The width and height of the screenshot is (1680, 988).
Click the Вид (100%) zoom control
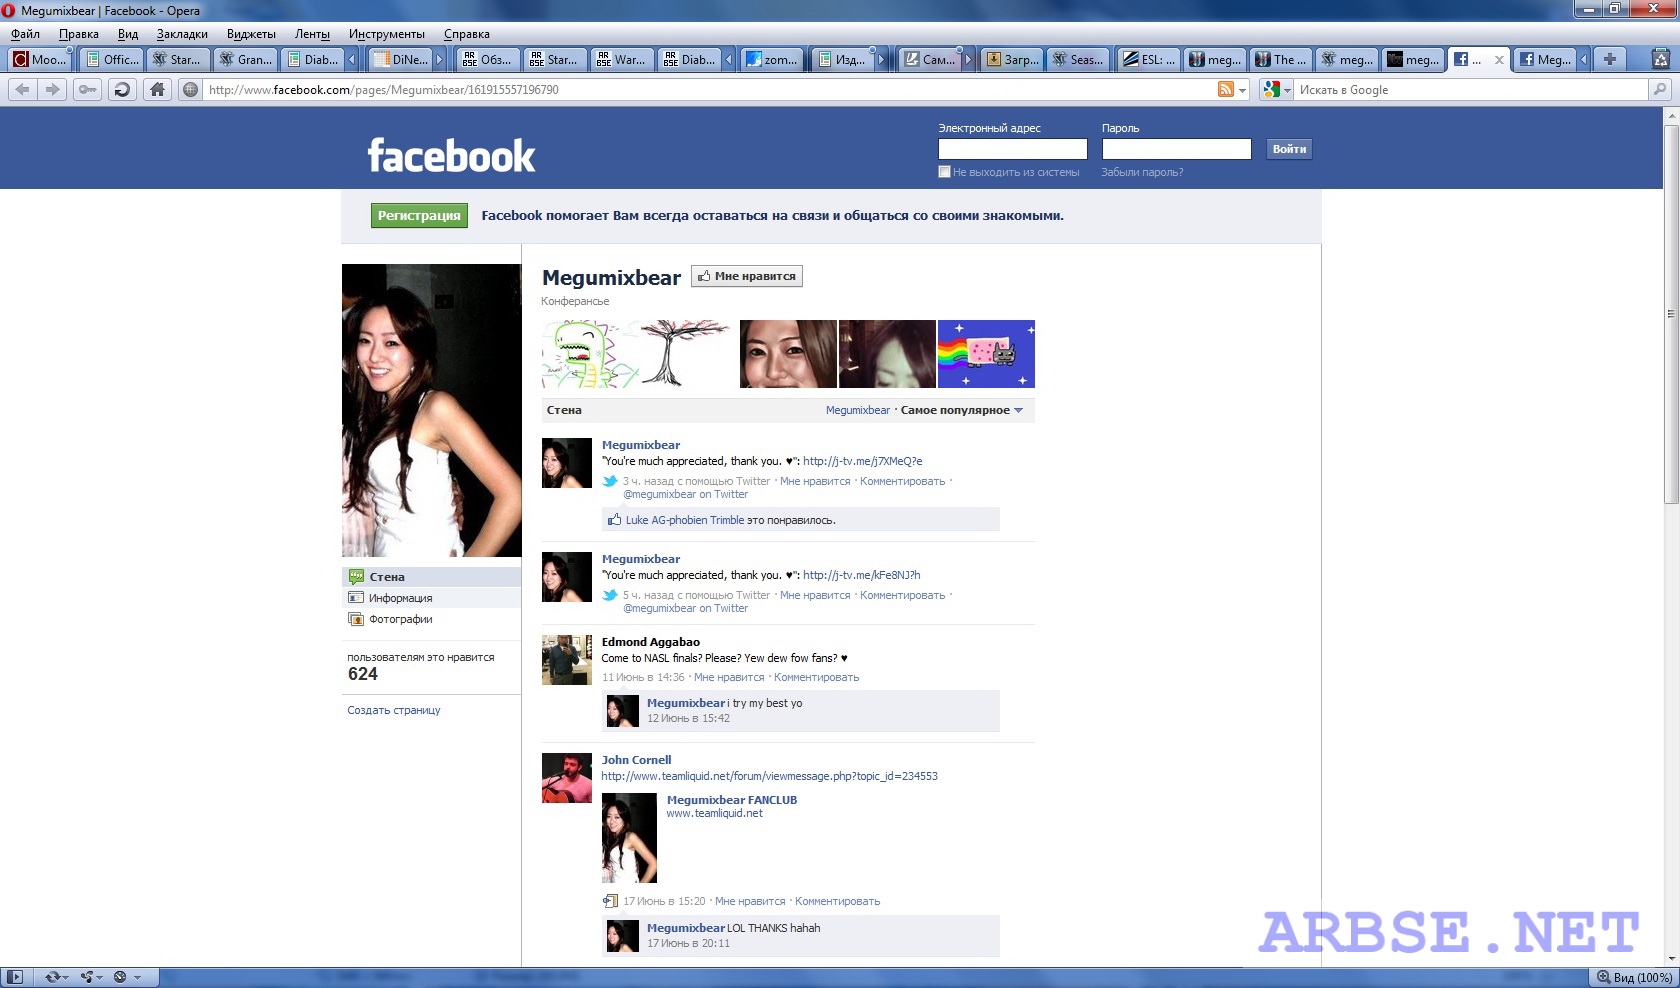(1634, 977)
